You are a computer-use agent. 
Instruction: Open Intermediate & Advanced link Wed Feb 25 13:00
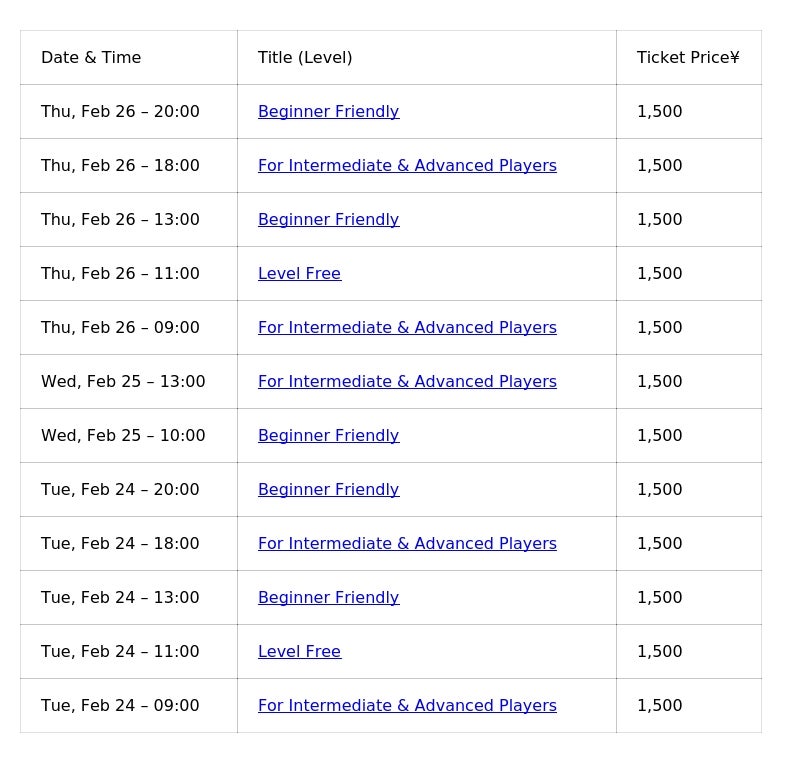(x=407, y=382)
